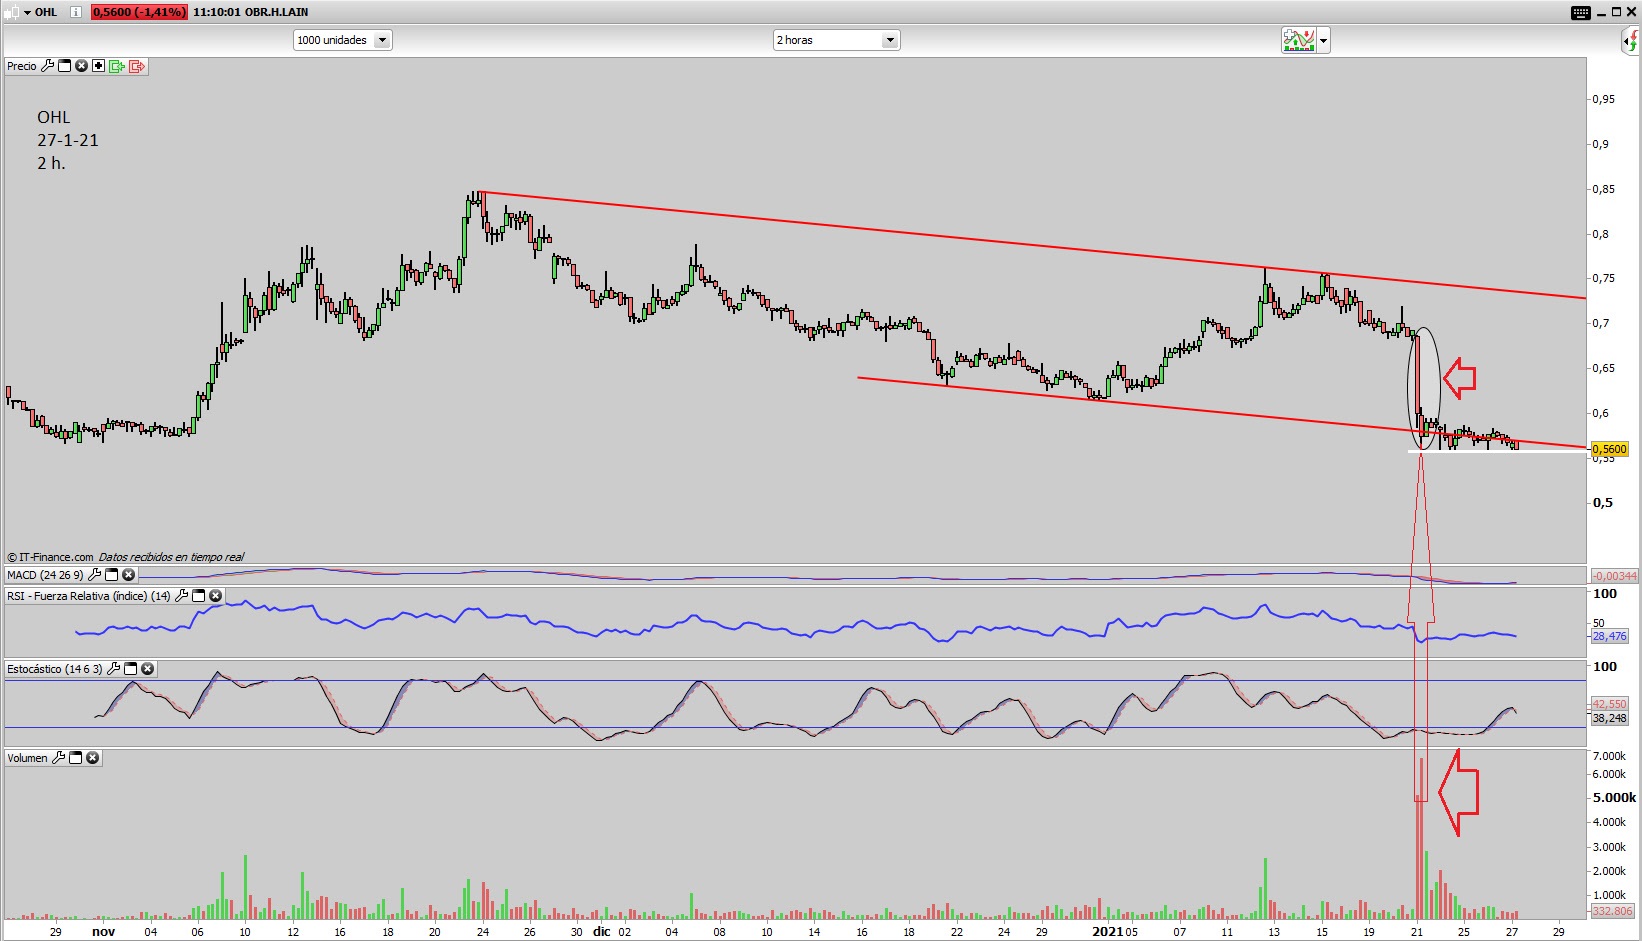
Task: Click the red arrow icon in Precio header
Action: click(137, 66)
